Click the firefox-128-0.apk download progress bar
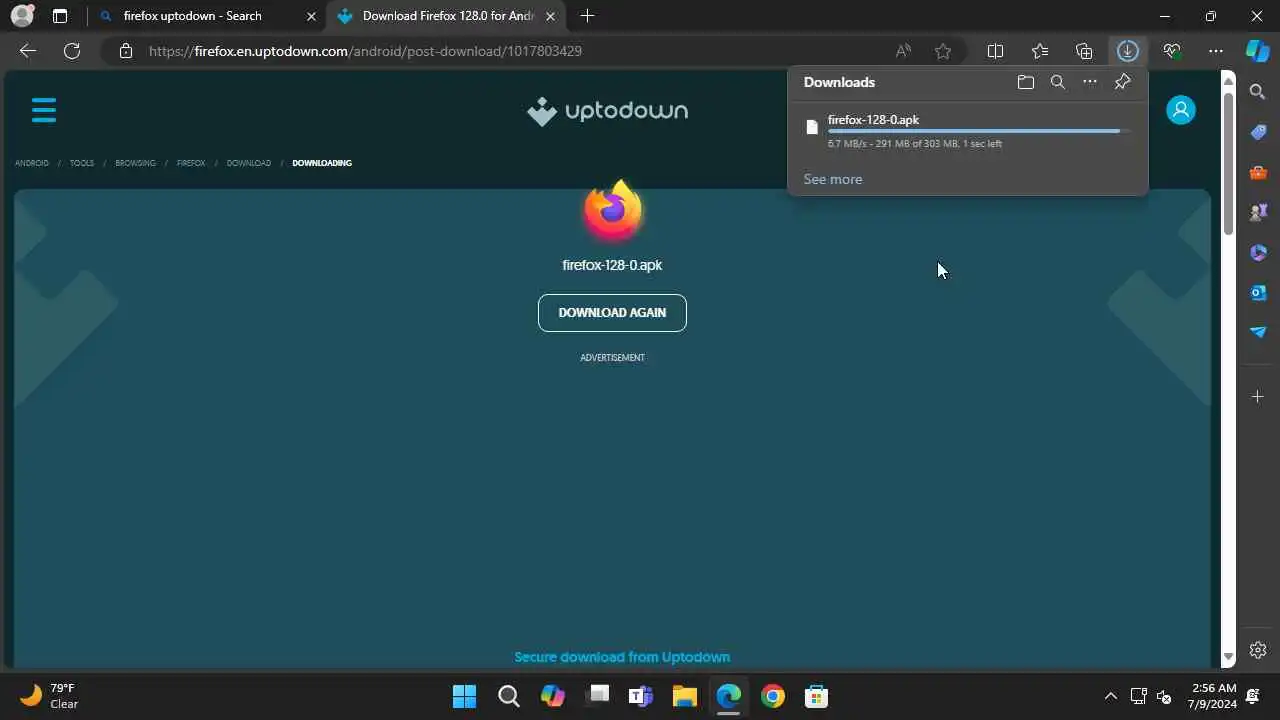Image resolution: width=1280 pixels, height=720 pixels. pos(980,131)
